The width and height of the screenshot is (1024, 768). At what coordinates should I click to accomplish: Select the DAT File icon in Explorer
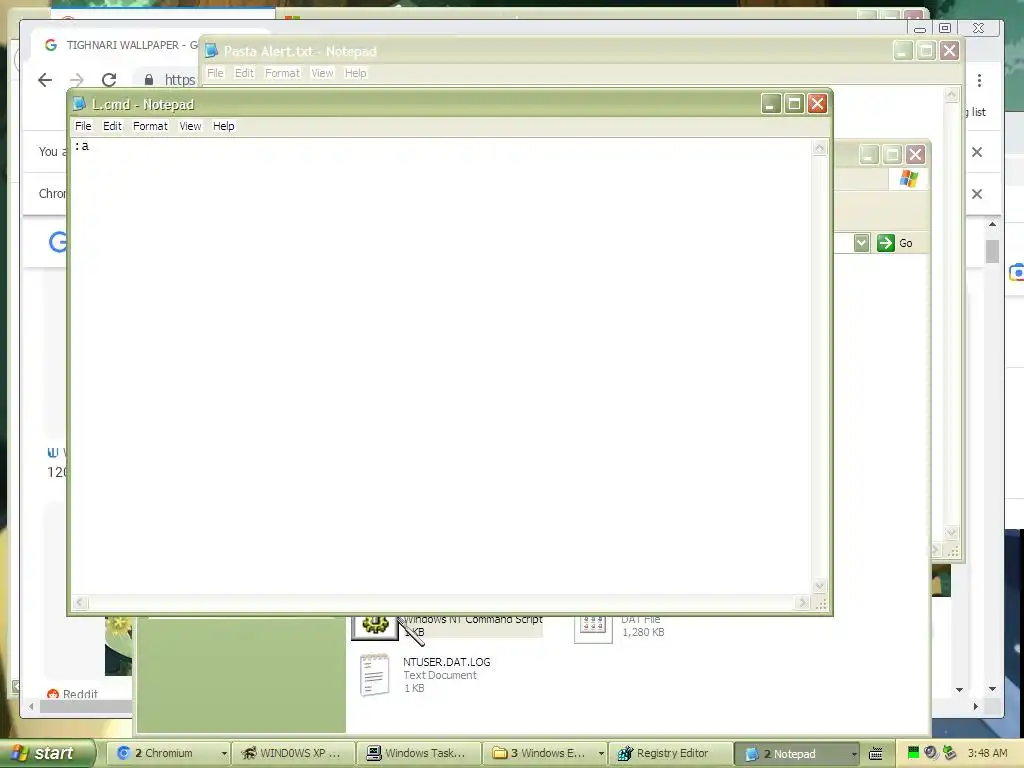[x=593, y=628]
